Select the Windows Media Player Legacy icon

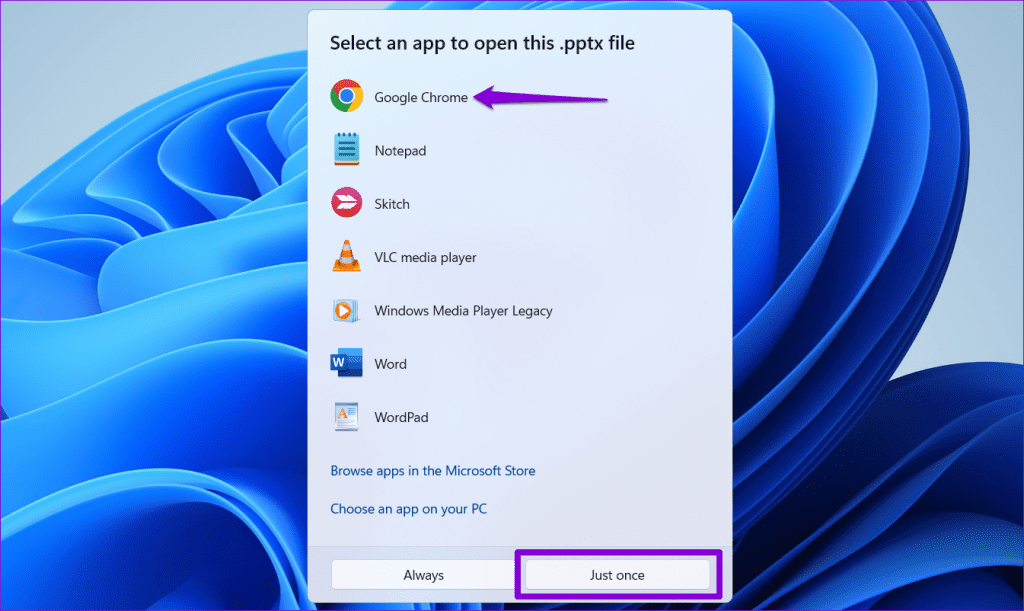tap(347, 310)
